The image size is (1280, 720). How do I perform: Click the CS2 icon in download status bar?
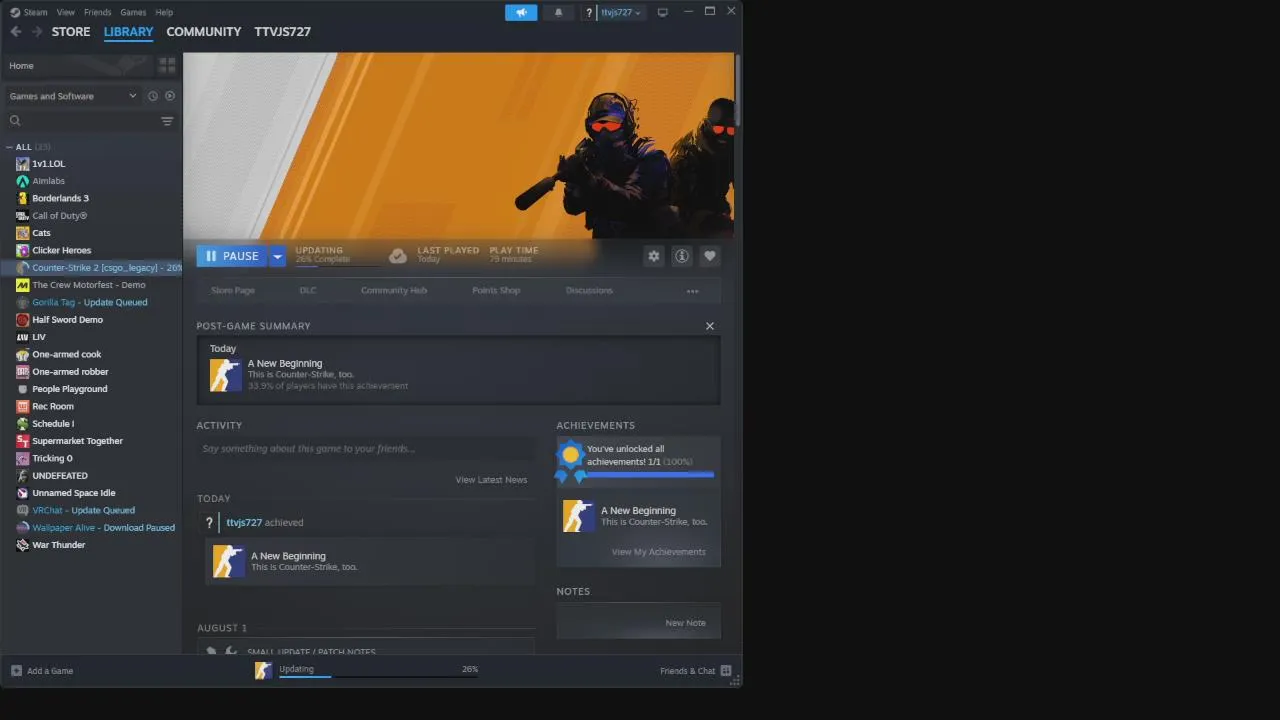(x=263, y=670)
